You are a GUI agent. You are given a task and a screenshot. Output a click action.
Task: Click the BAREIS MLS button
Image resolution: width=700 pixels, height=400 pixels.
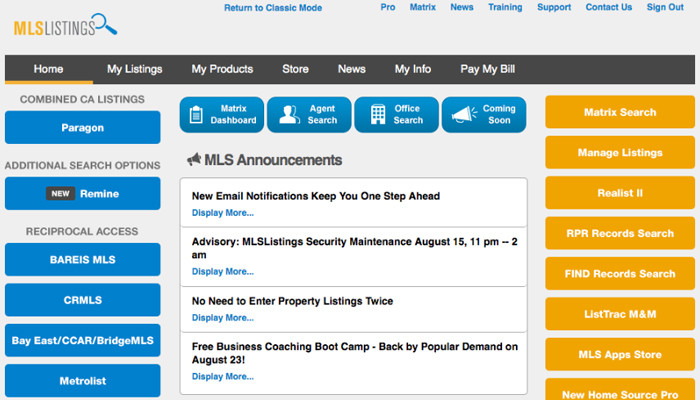[x=83, y=259]
